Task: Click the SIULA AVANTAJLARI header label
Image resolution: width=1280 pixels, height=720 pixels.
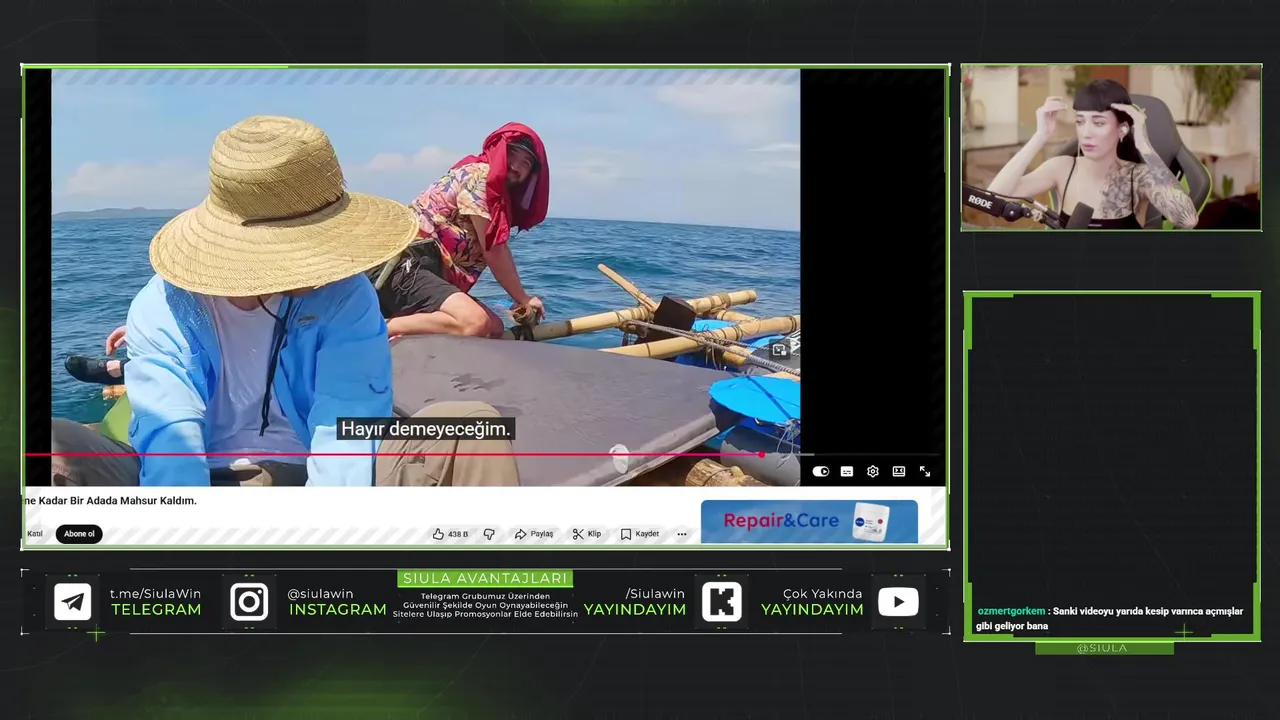Action: tap(485, 578)
